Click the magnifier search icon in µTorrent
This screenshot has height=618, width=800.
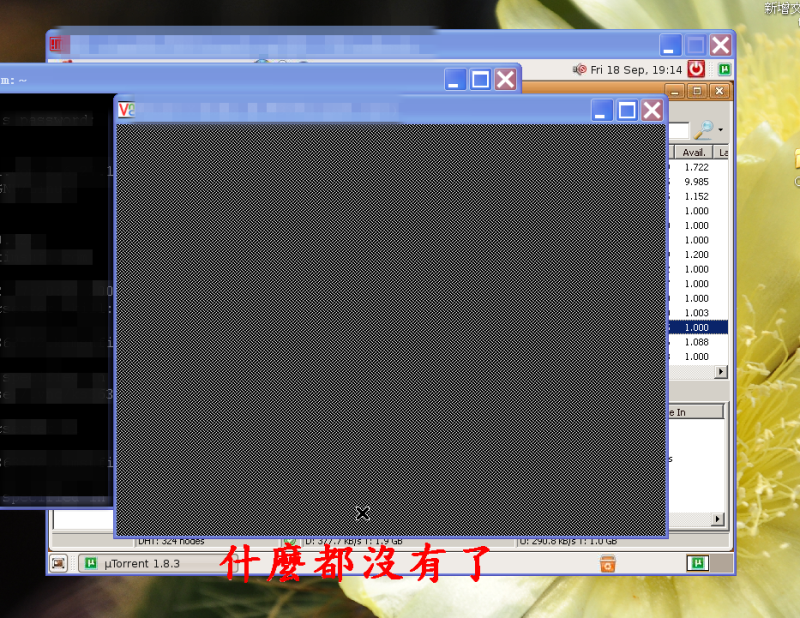(x=704, y=130)
